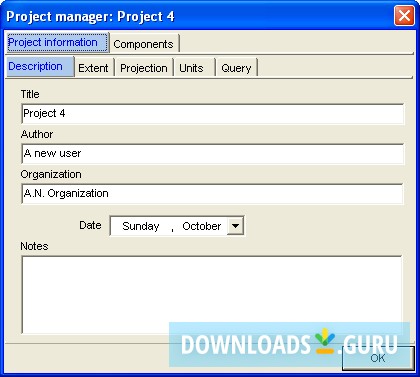This screenshot has height=377, width=420.
Task: Open the Query sub-tab
Action: [236, 68]
